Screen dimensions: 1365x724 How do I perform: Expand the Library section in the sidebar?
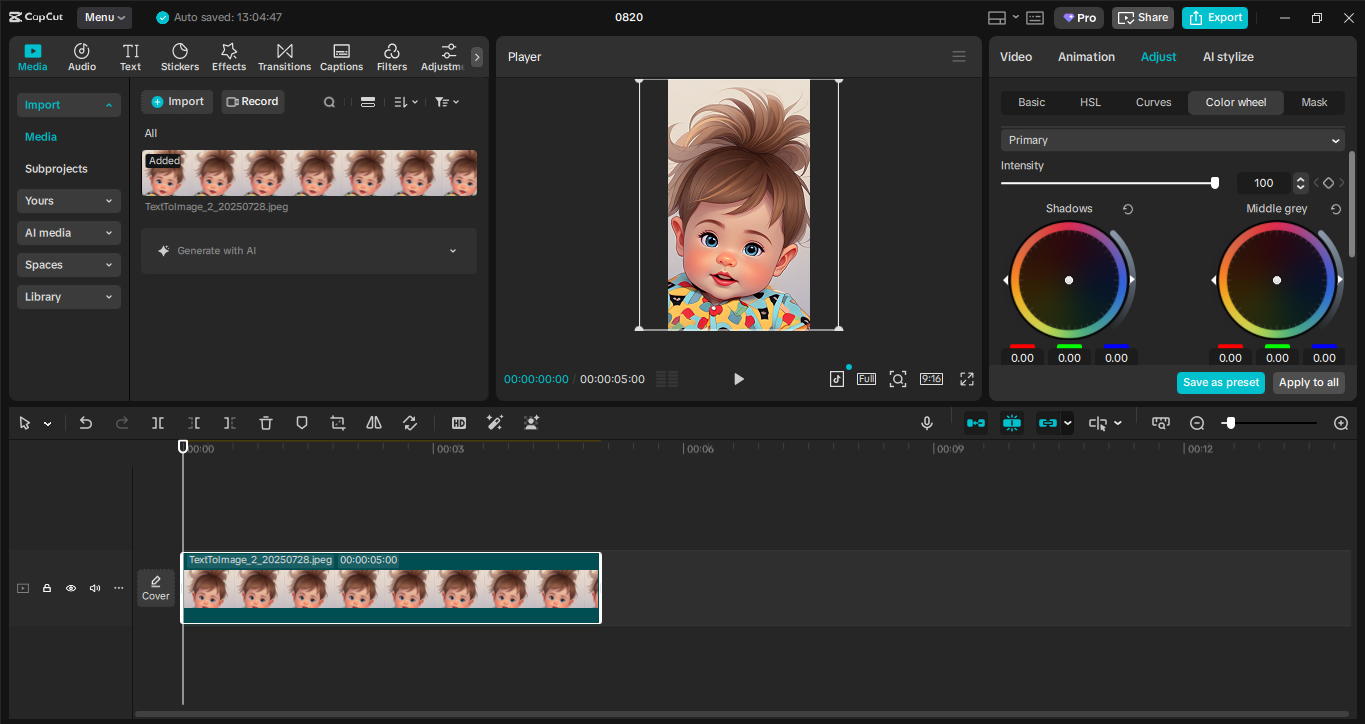point(68,296)
